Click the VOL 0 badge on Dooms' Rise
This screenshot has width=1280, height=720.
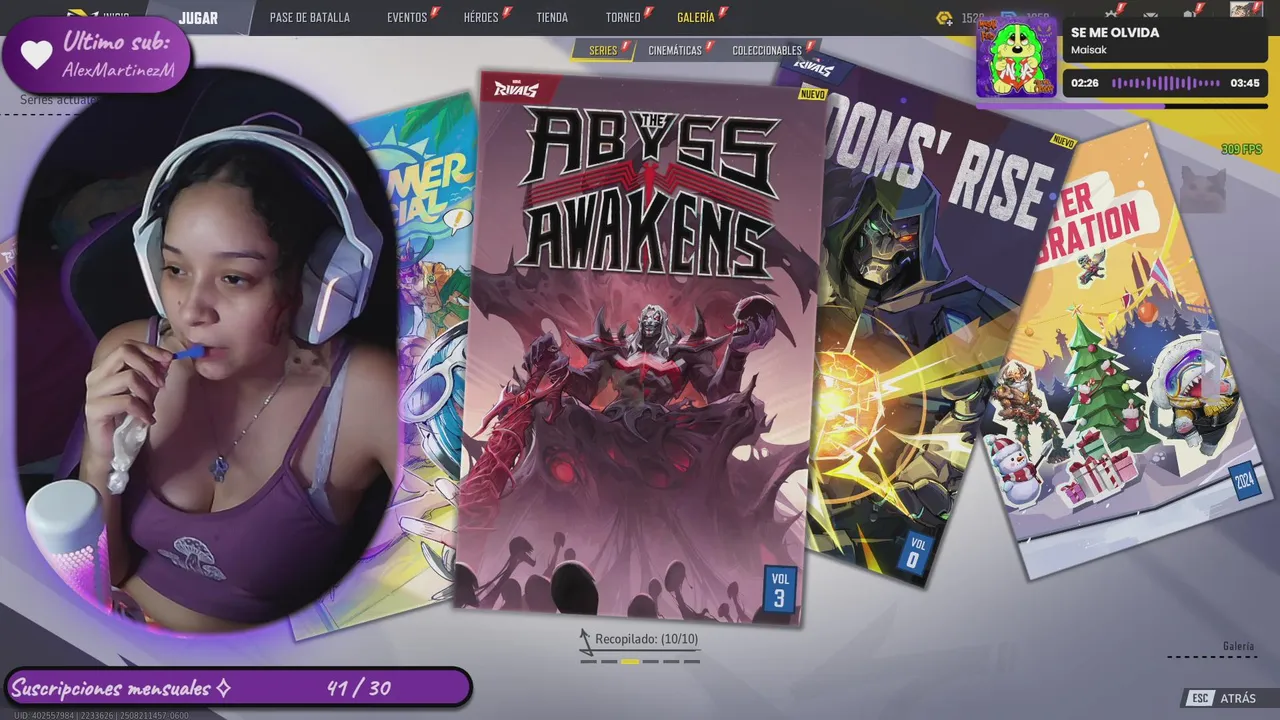point(914,553)
